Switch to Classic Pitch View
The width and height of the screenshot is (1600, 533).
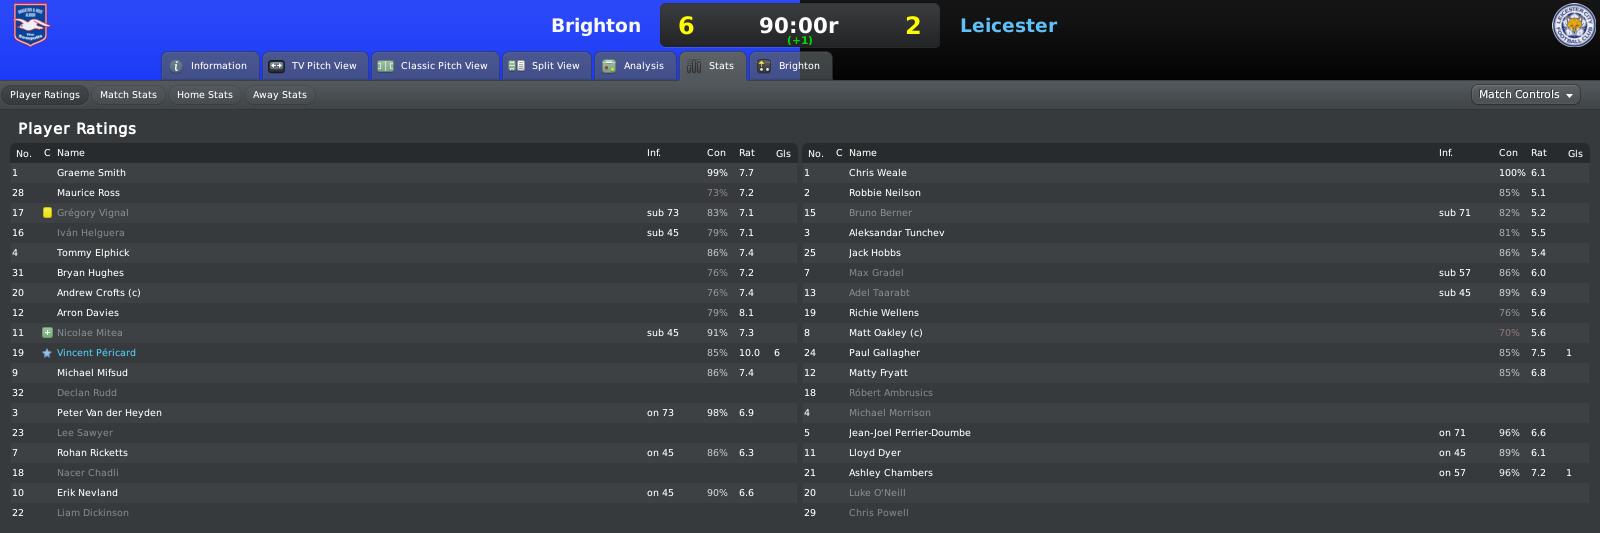coord(435,66)
